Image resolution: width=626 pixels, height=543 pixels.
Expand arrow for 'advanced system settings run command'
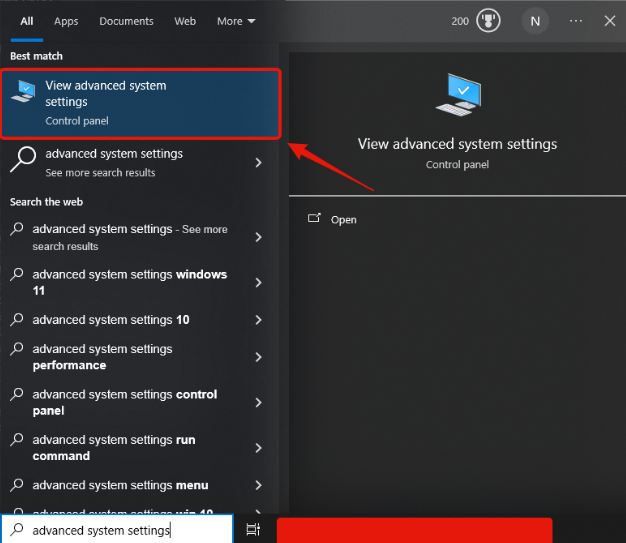[x=258, y=448]
